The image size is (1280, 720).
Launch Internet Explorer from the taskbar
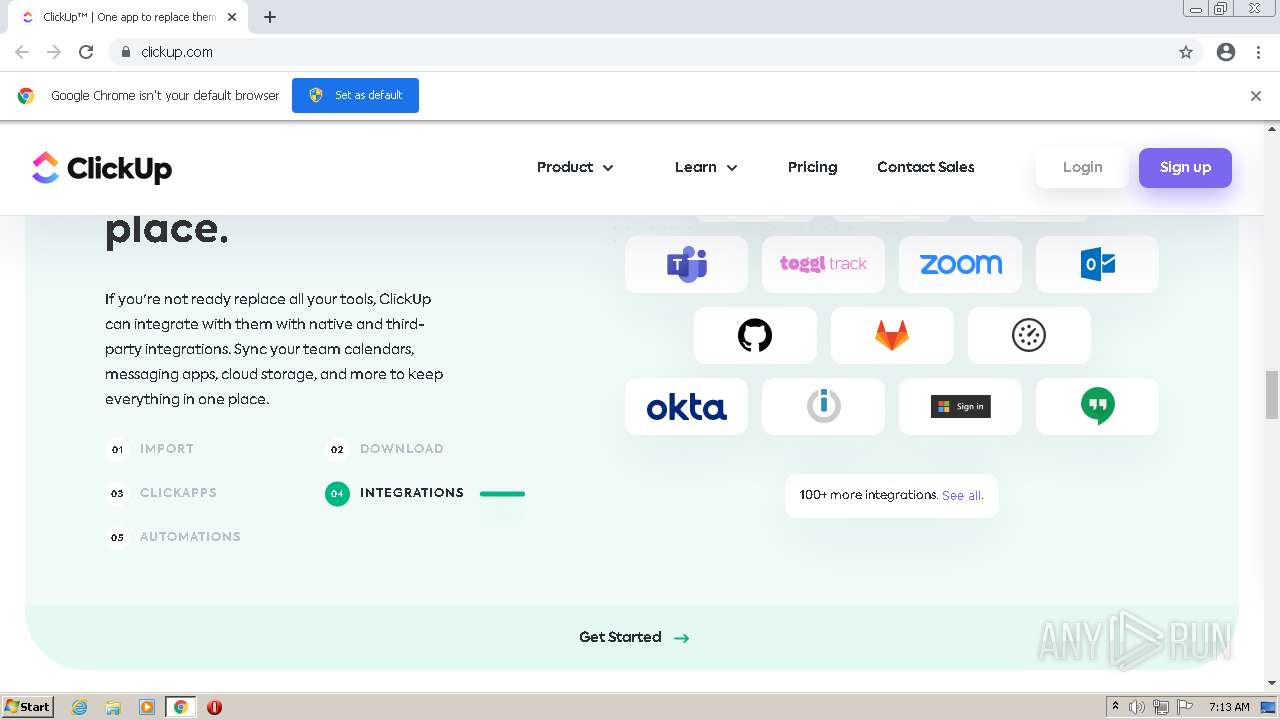coord(80,707)
